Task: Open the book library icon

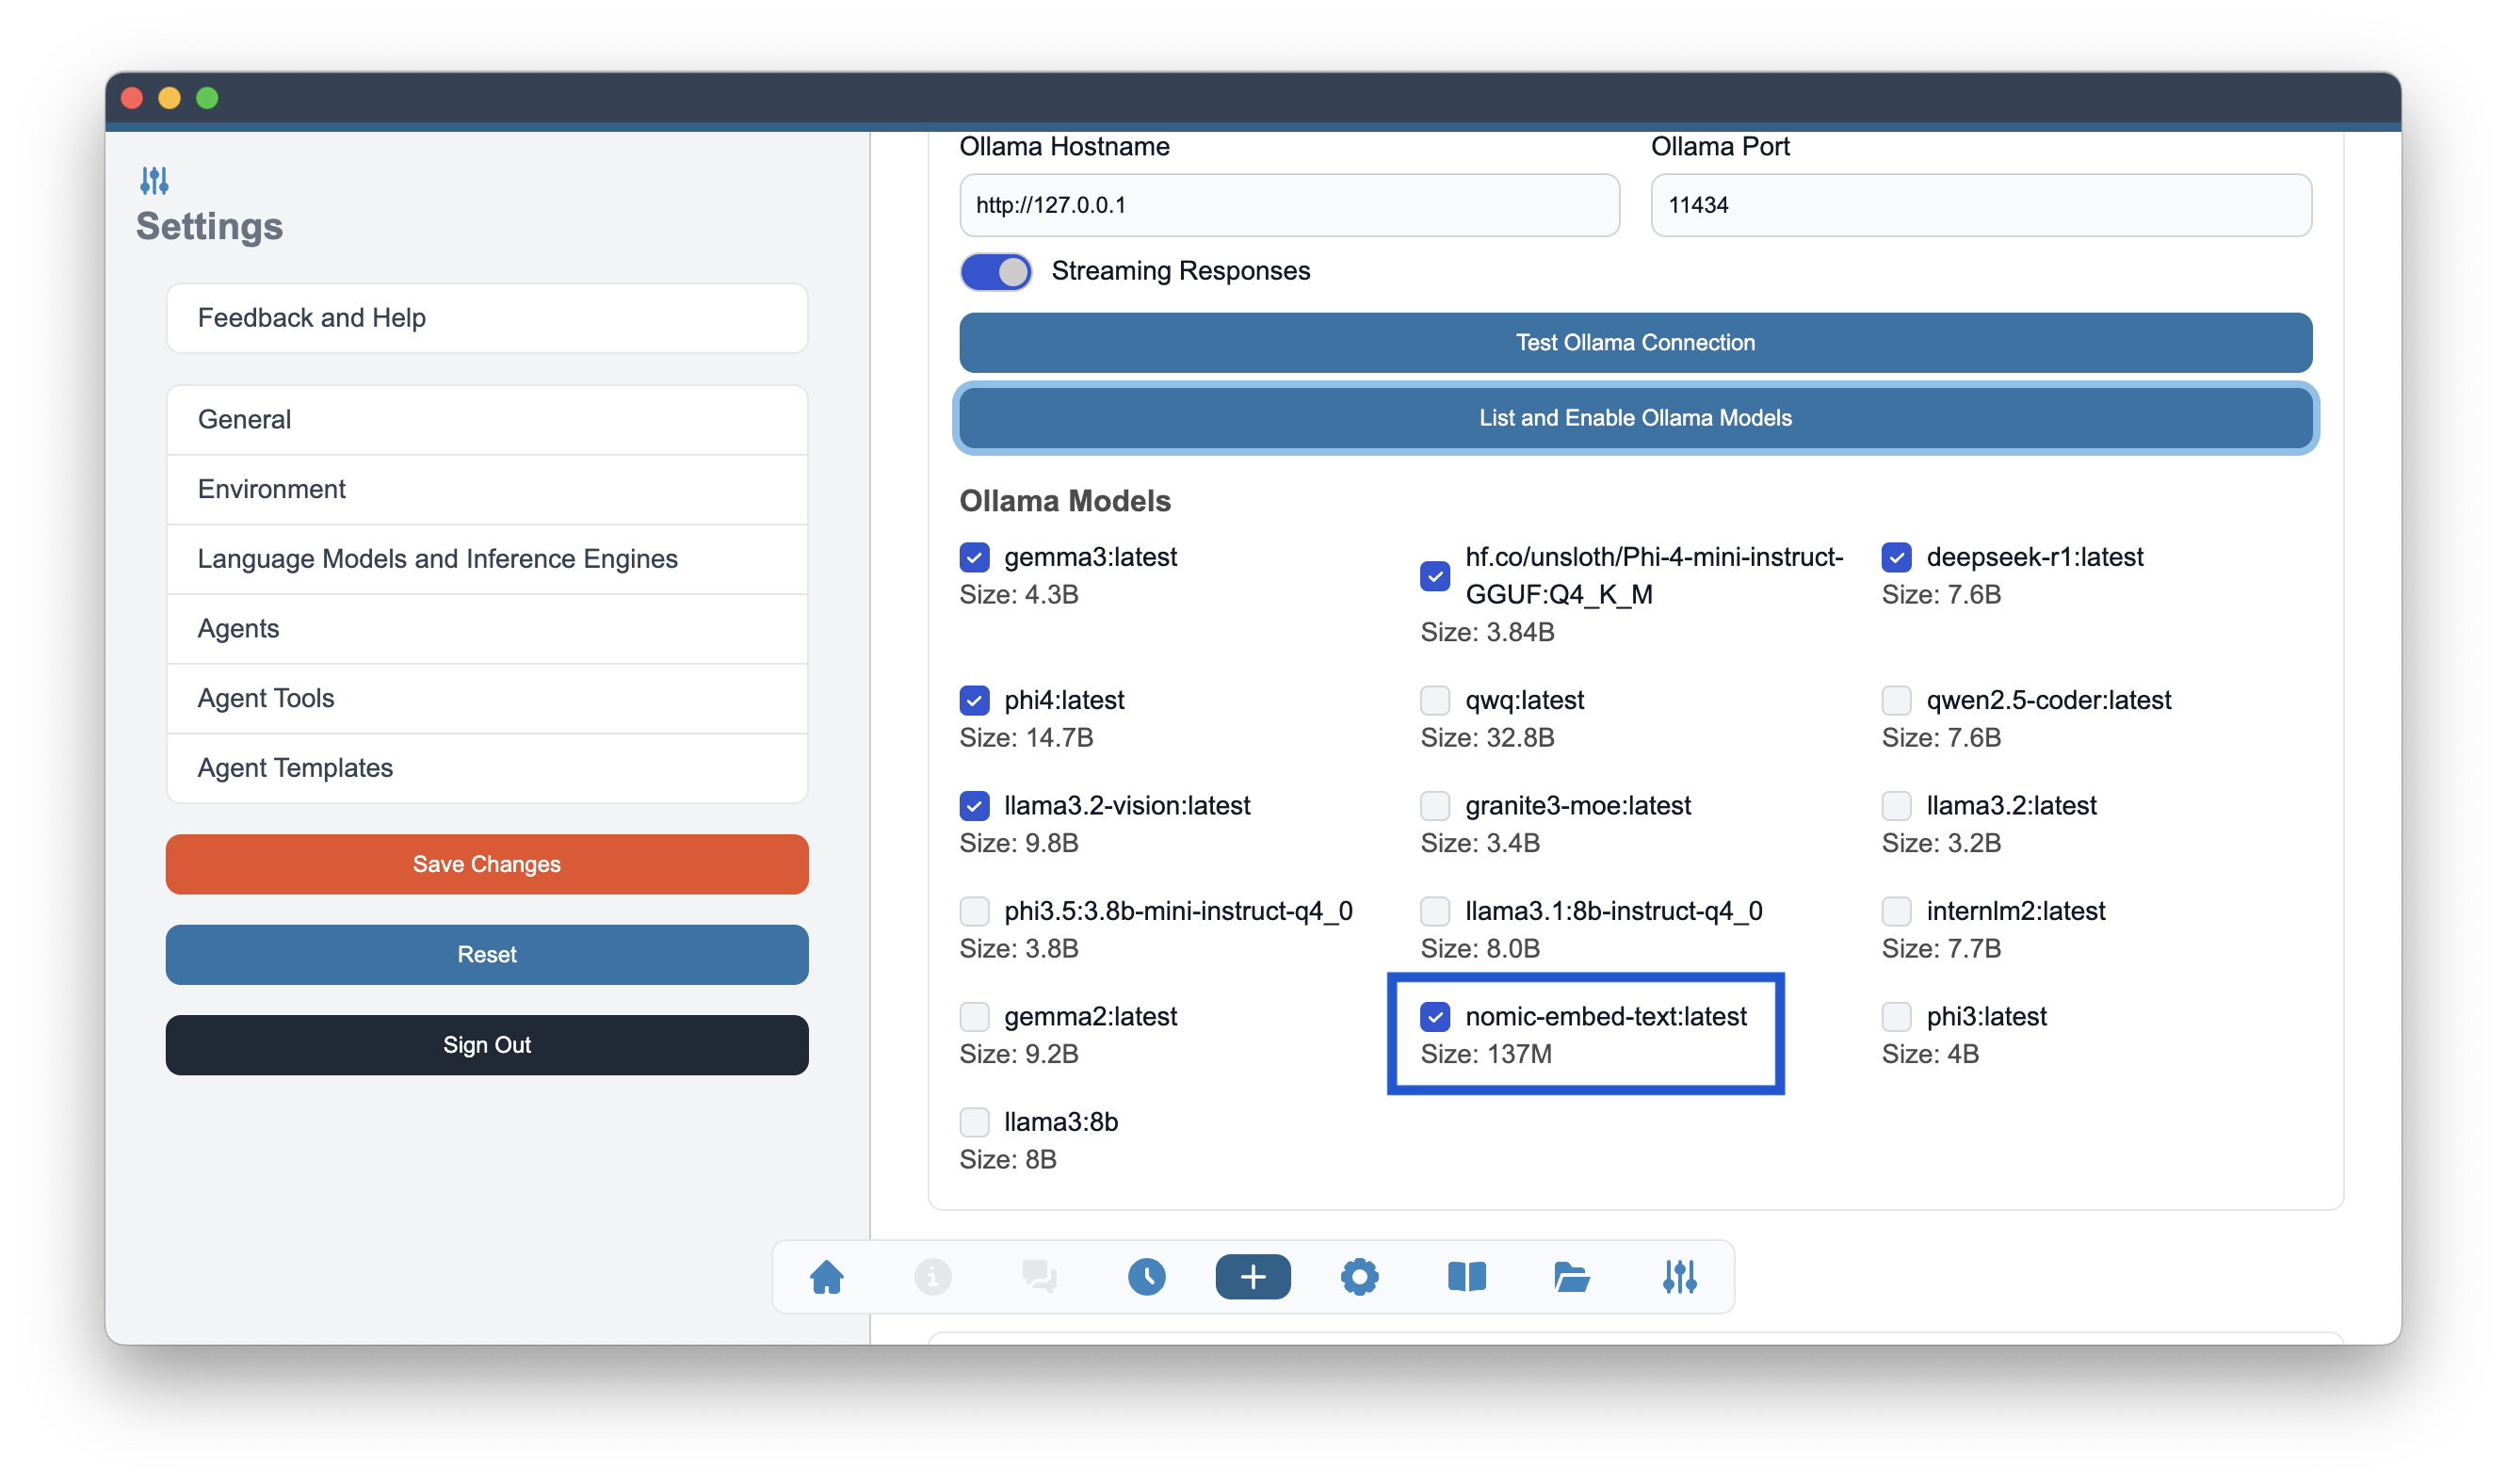Action: point(1466,1277)
